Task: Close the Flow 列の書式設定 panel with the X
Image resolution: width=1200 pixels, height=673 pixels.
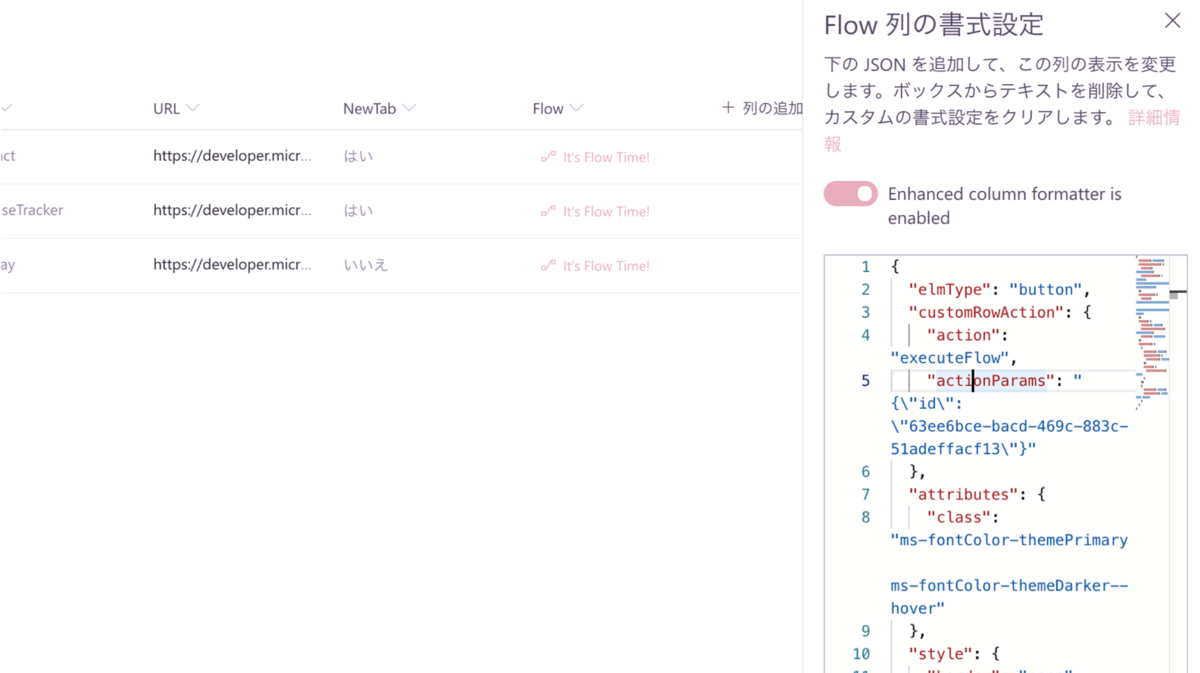Action: pos(1172,20)
